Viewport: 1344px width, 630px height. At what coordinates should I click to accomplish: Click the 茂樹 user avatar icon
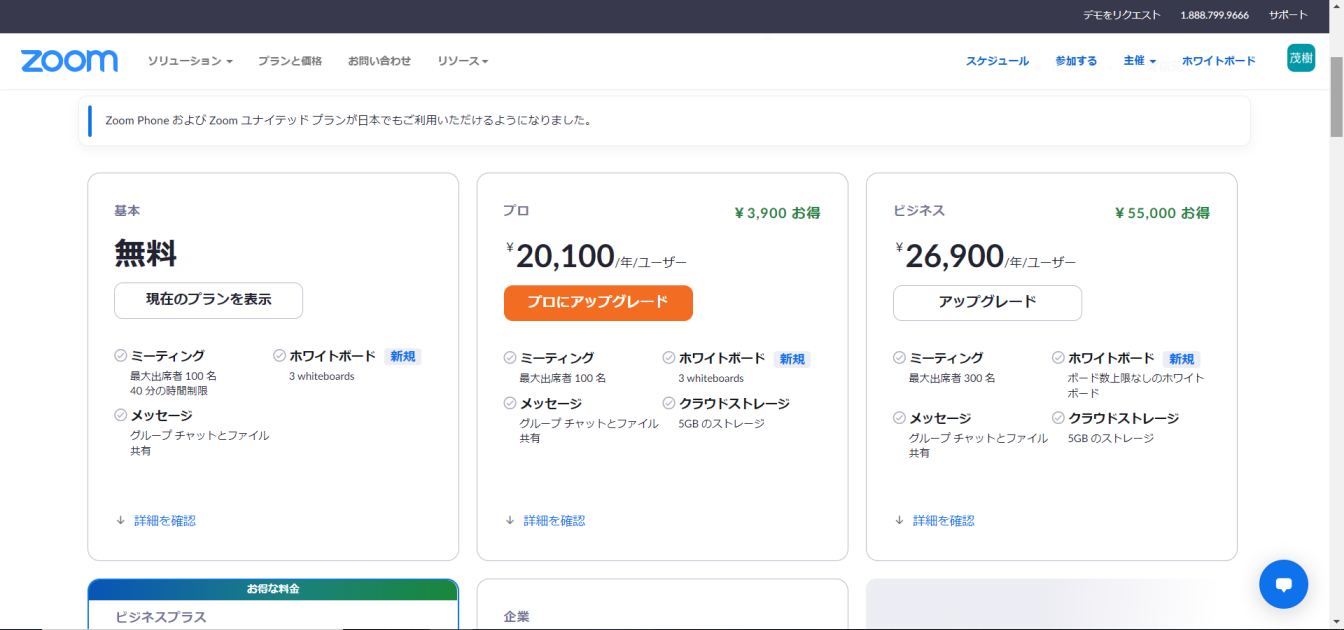(x=1300, y=59)
